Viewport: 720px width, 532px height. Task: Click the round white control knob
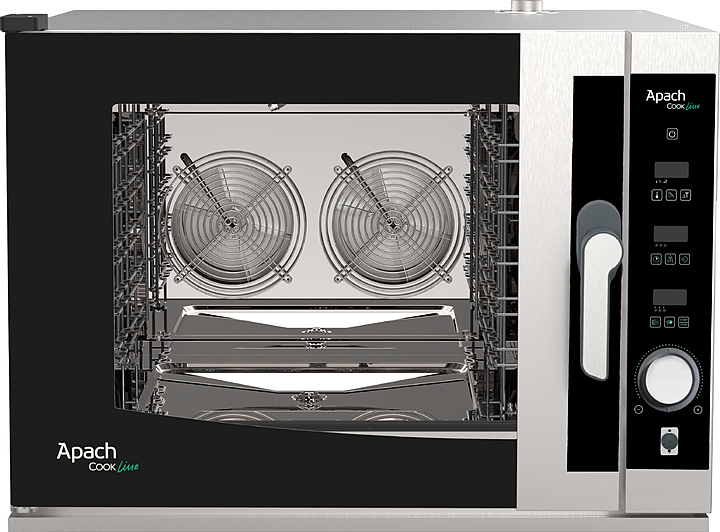[x=667, y=379]
